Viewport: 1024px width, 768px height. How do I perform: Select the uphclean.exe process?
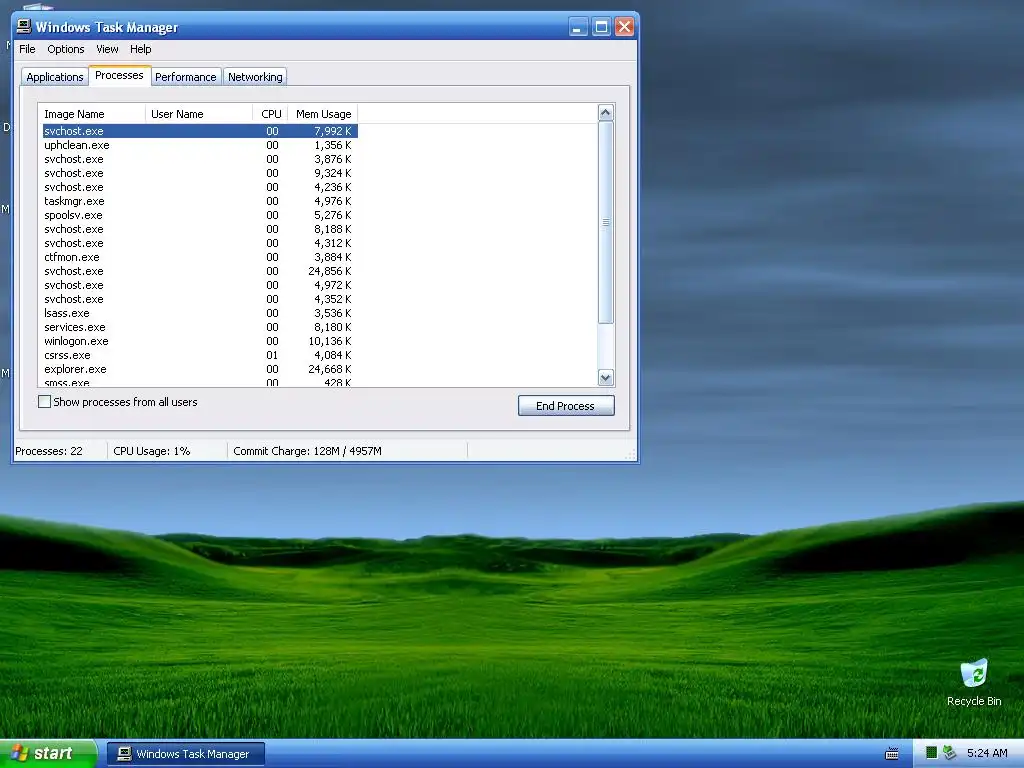pyautogui.click(x=200, y=145)
